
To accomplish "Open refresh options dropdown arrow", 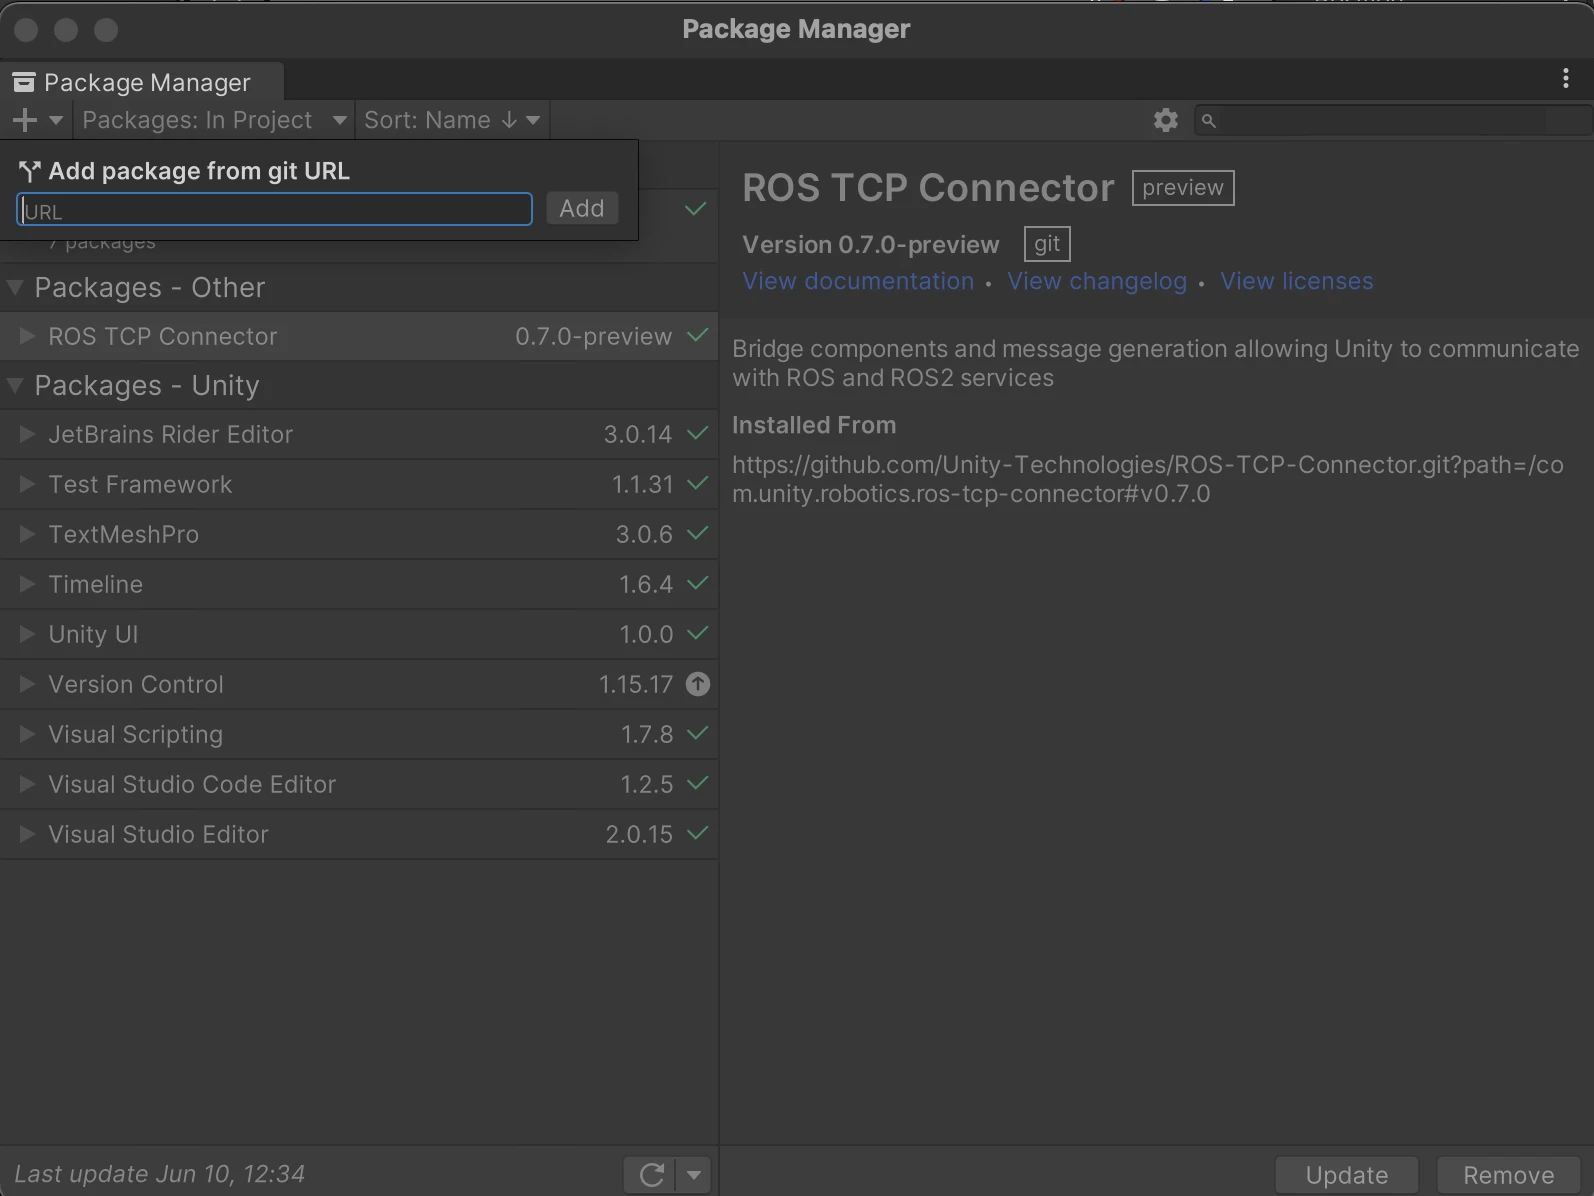I will tap(694, 1174).
